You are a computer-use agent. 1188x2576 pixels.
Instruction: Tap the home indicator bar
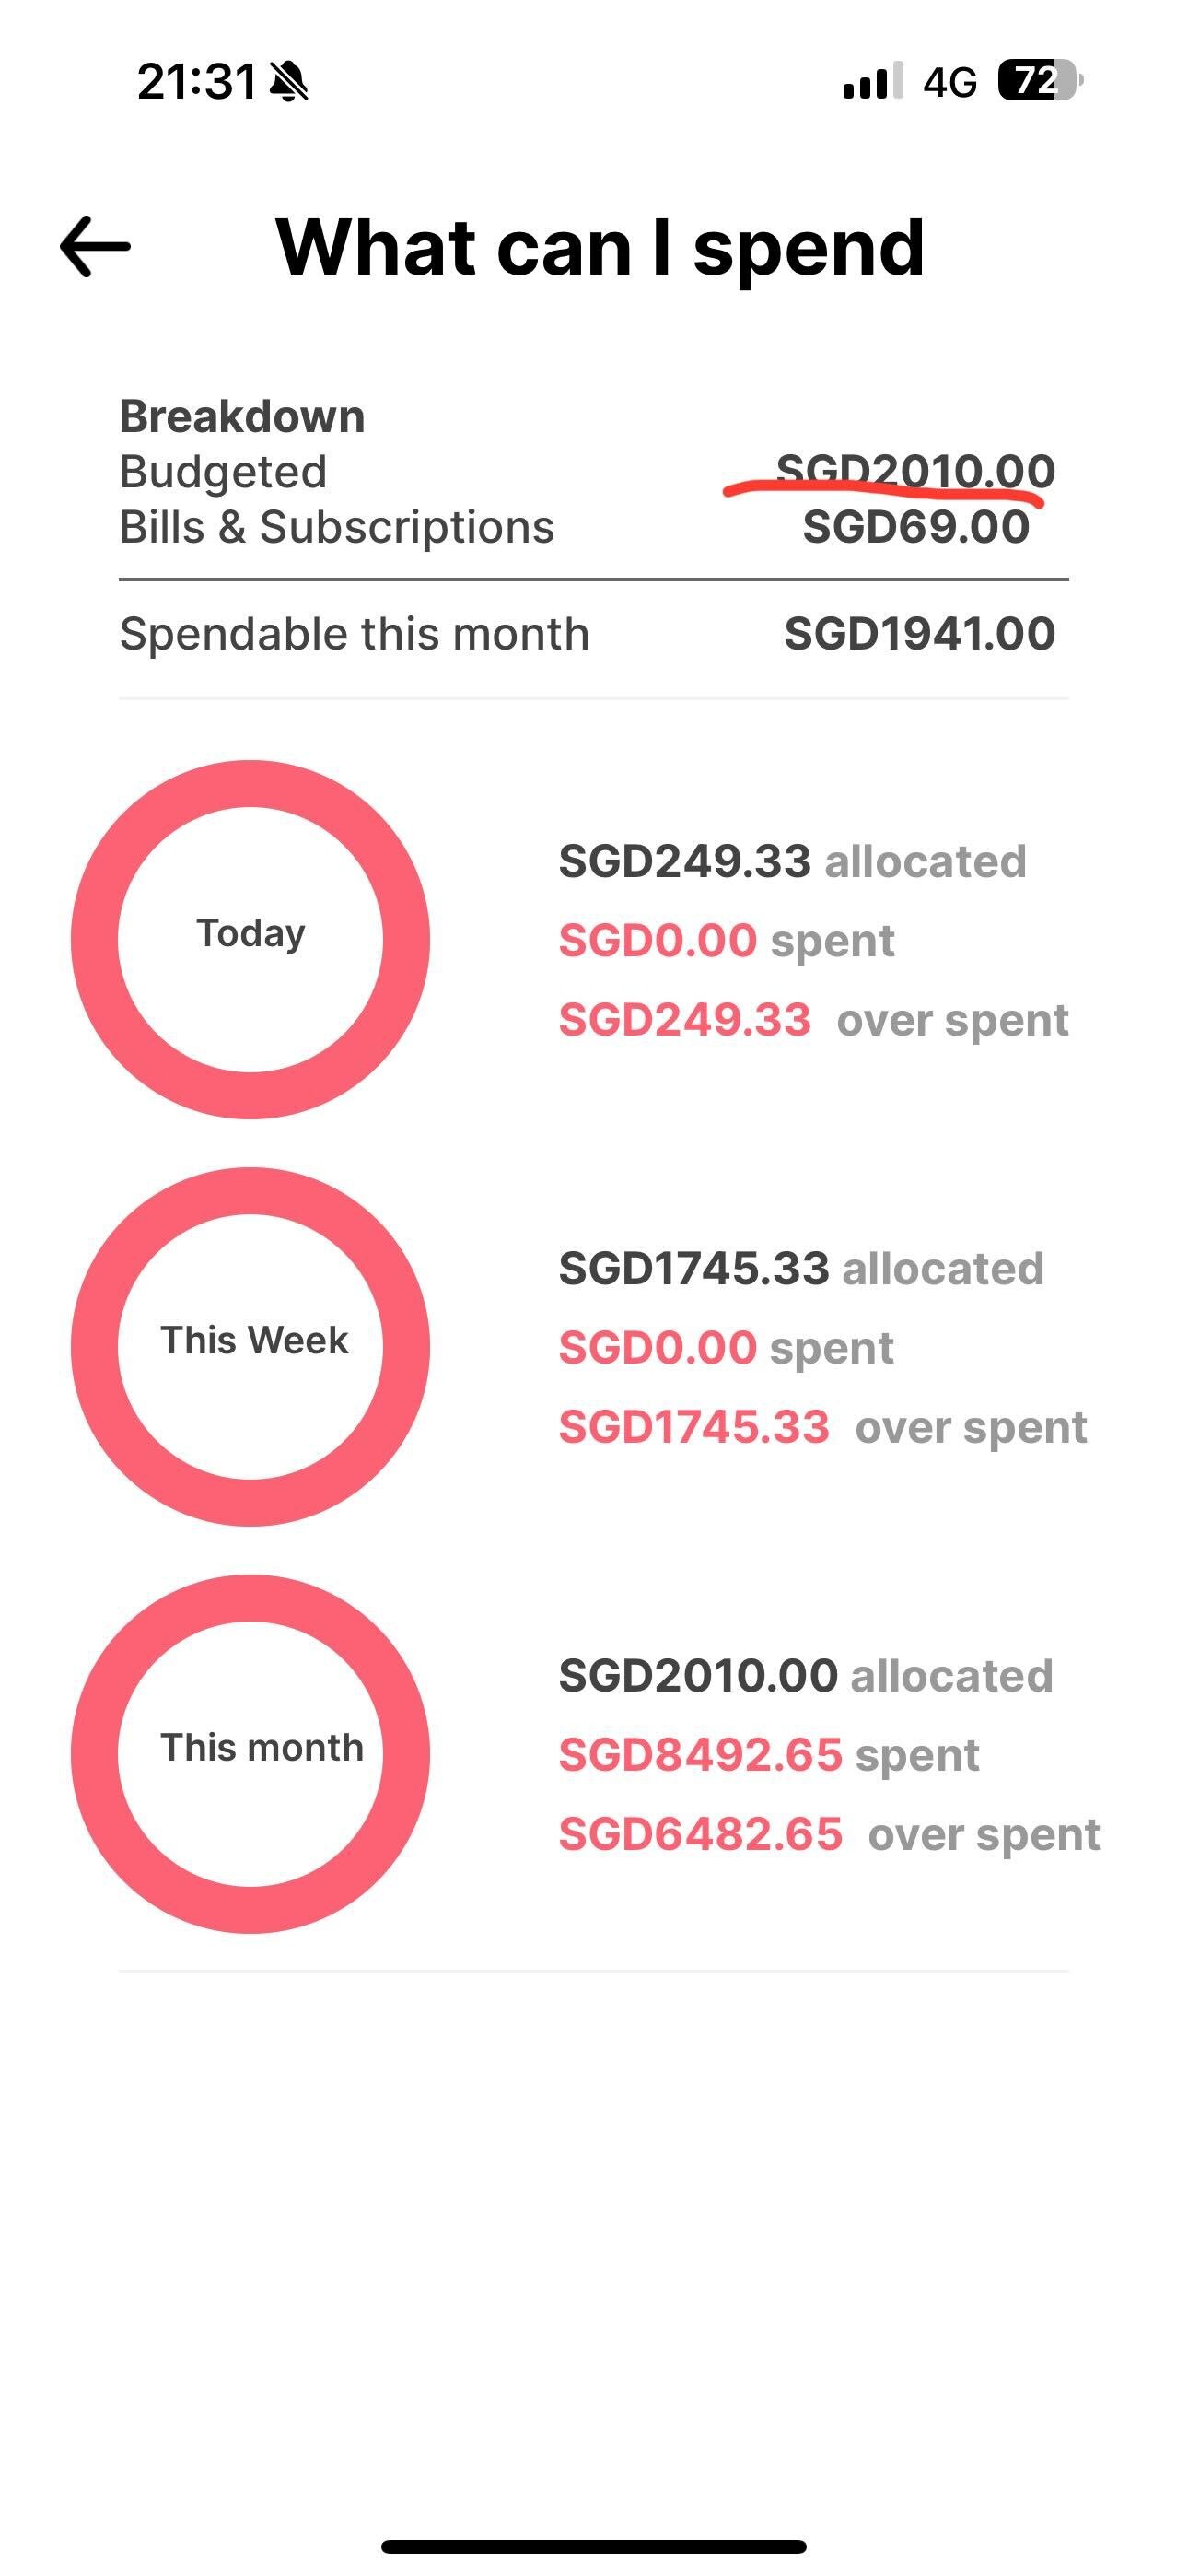[594, 2546]
